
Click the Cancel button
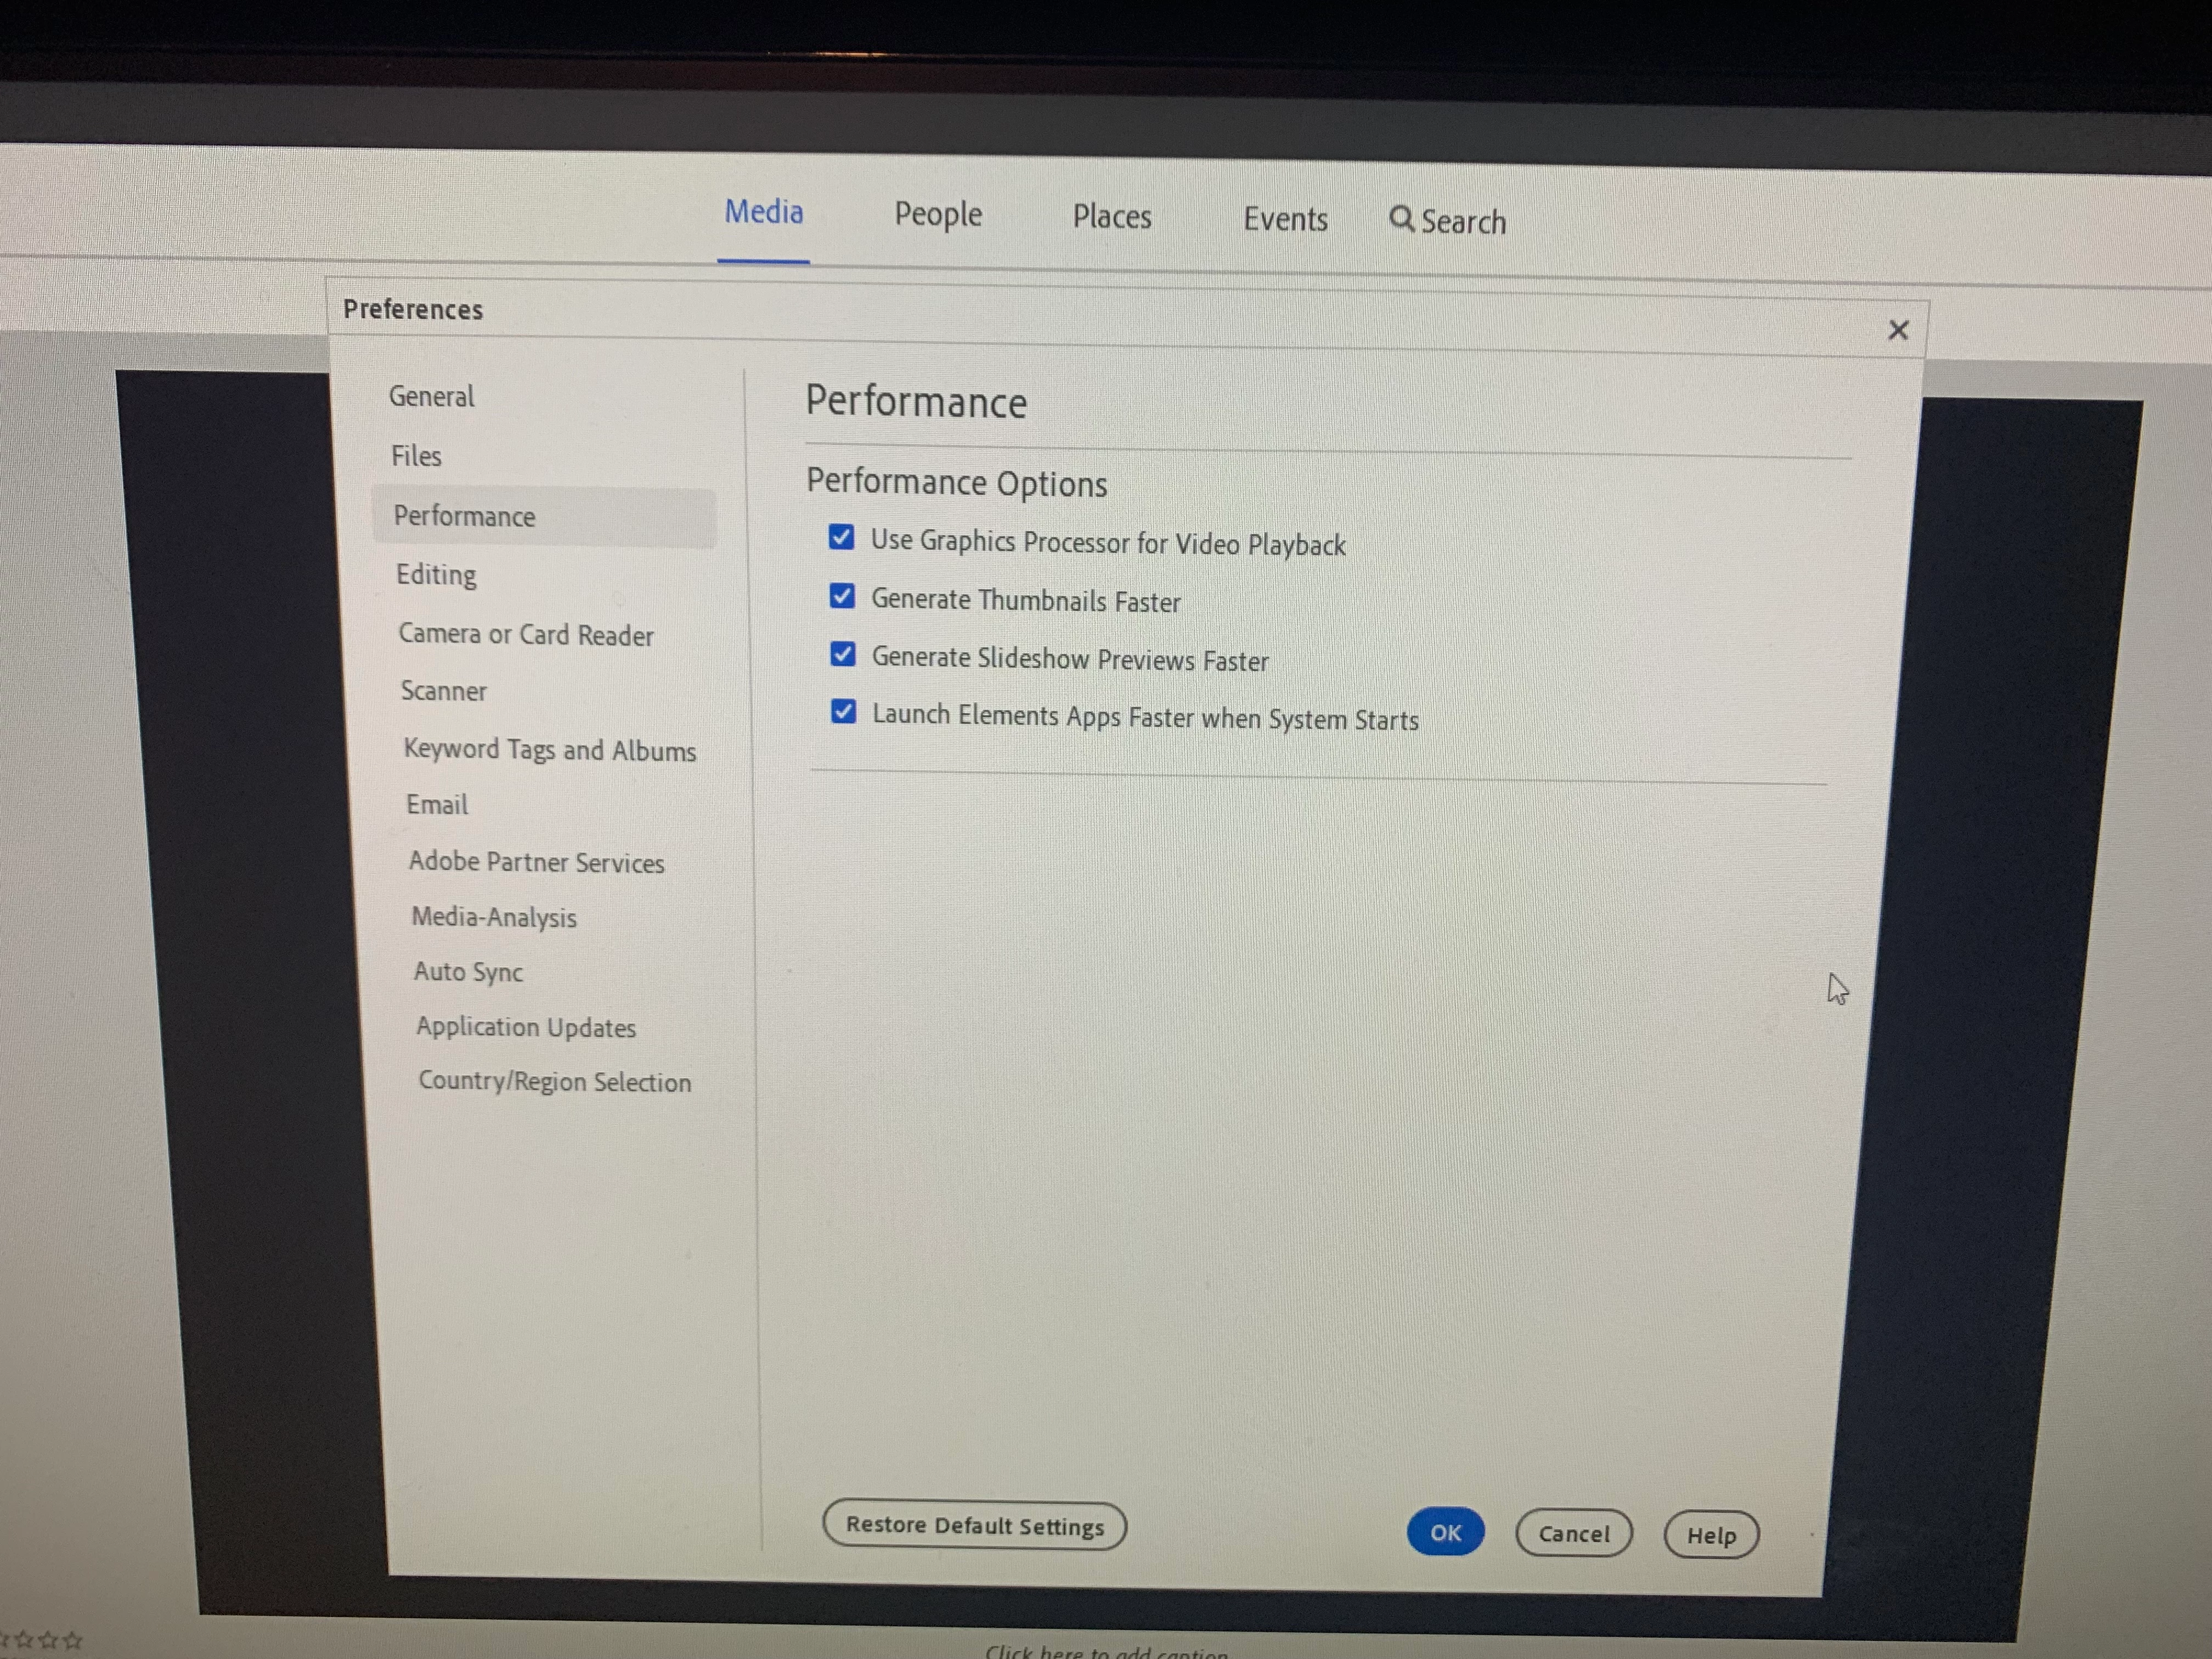click(x=1573, y=1534)
